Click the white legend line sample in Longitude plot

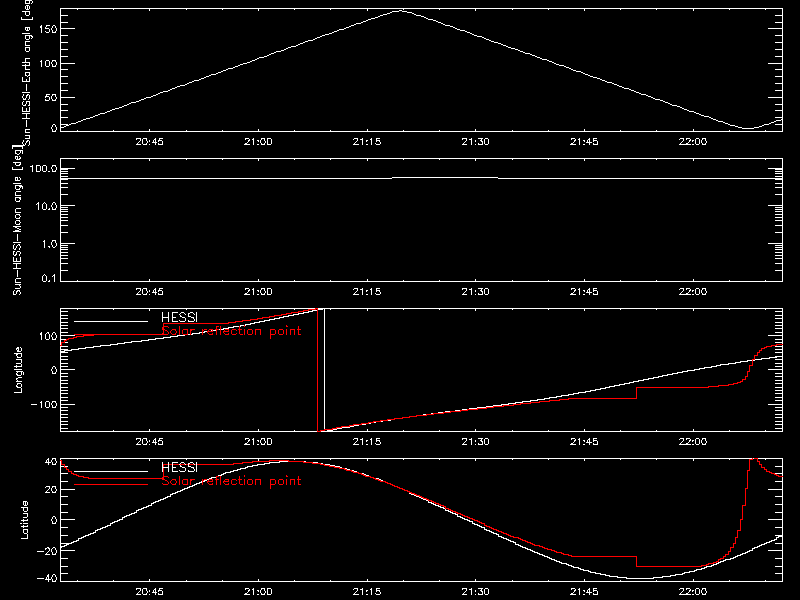point(111,321)
